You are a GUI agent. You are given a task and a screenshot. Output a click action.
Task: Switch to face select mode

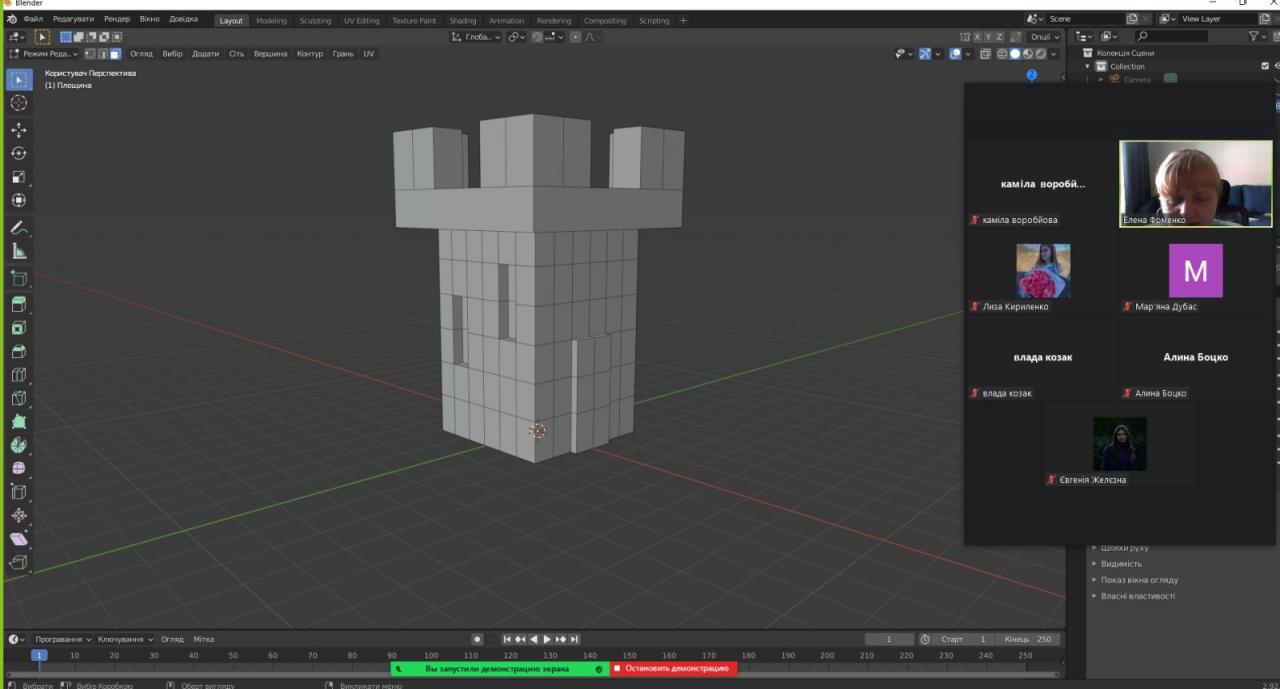tap(115, 54)
